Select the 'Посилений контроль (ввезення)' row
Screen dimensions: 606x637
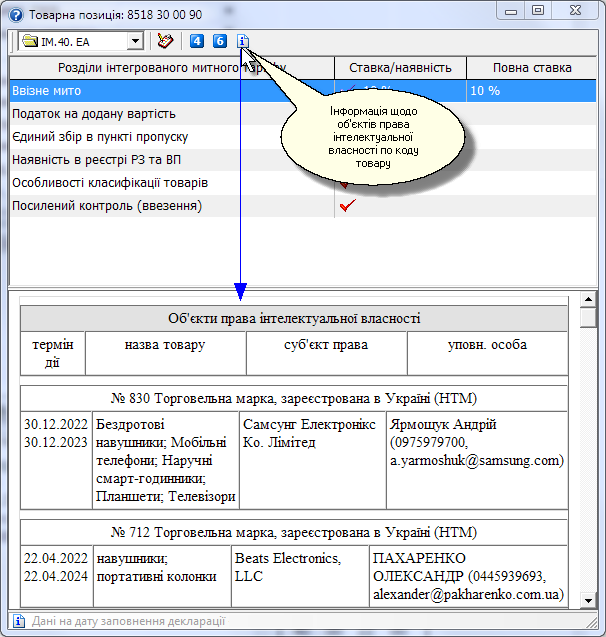pos(303,206)
